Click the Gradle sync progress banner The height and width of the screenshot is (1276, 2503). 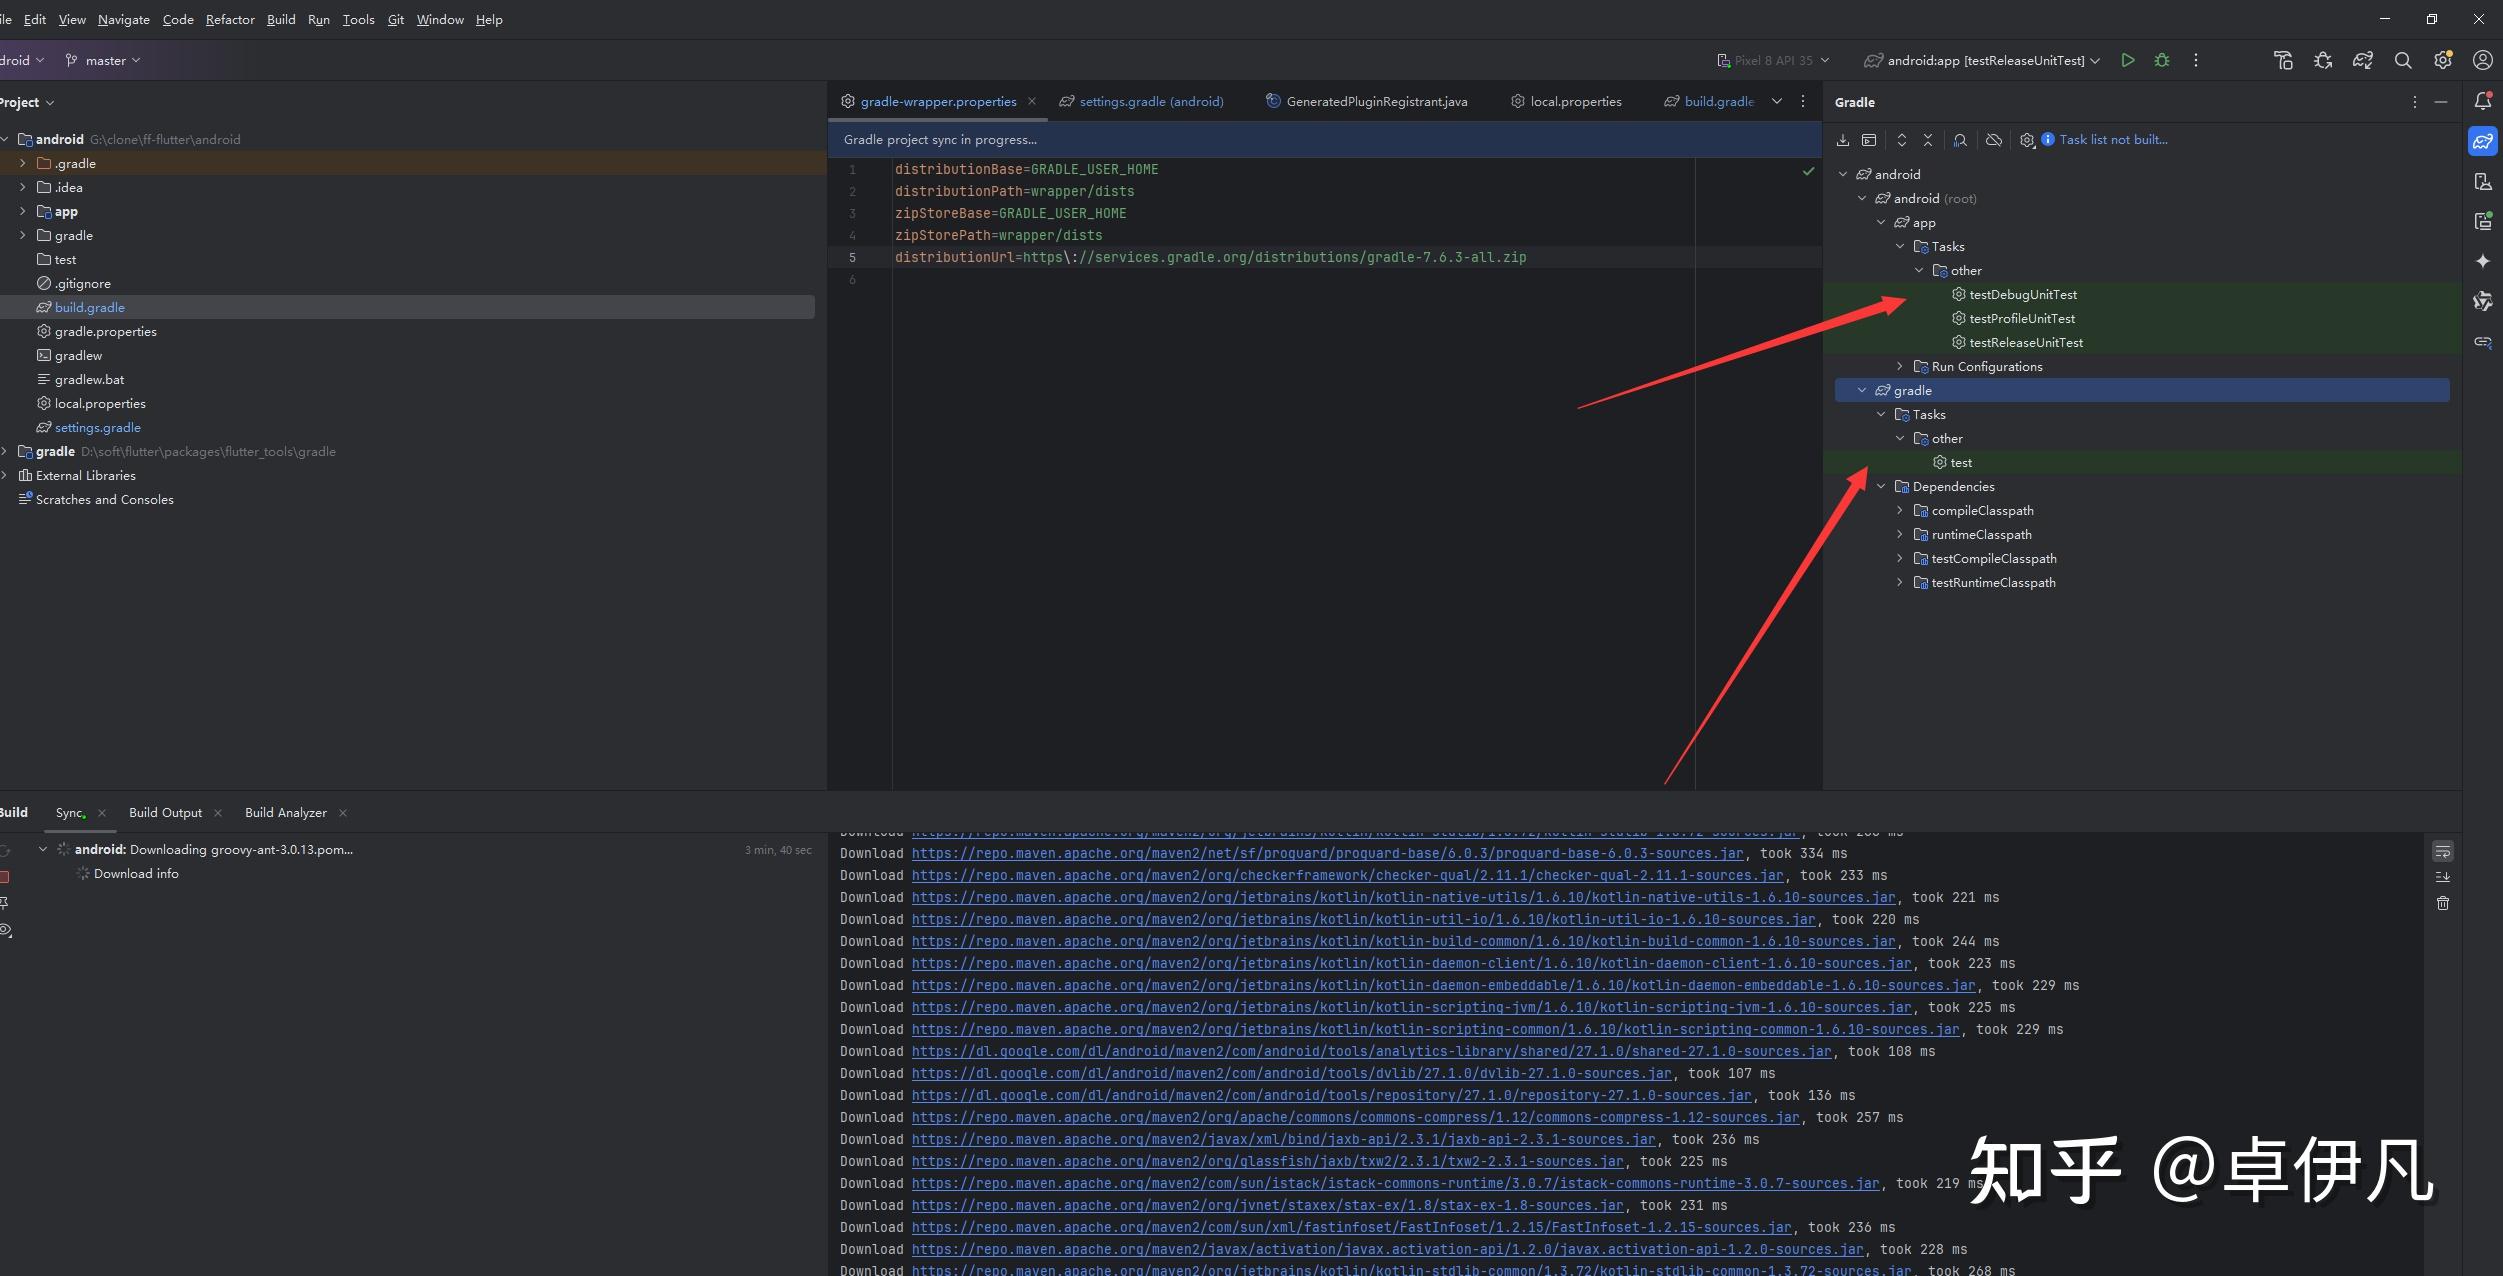point(938,139)
